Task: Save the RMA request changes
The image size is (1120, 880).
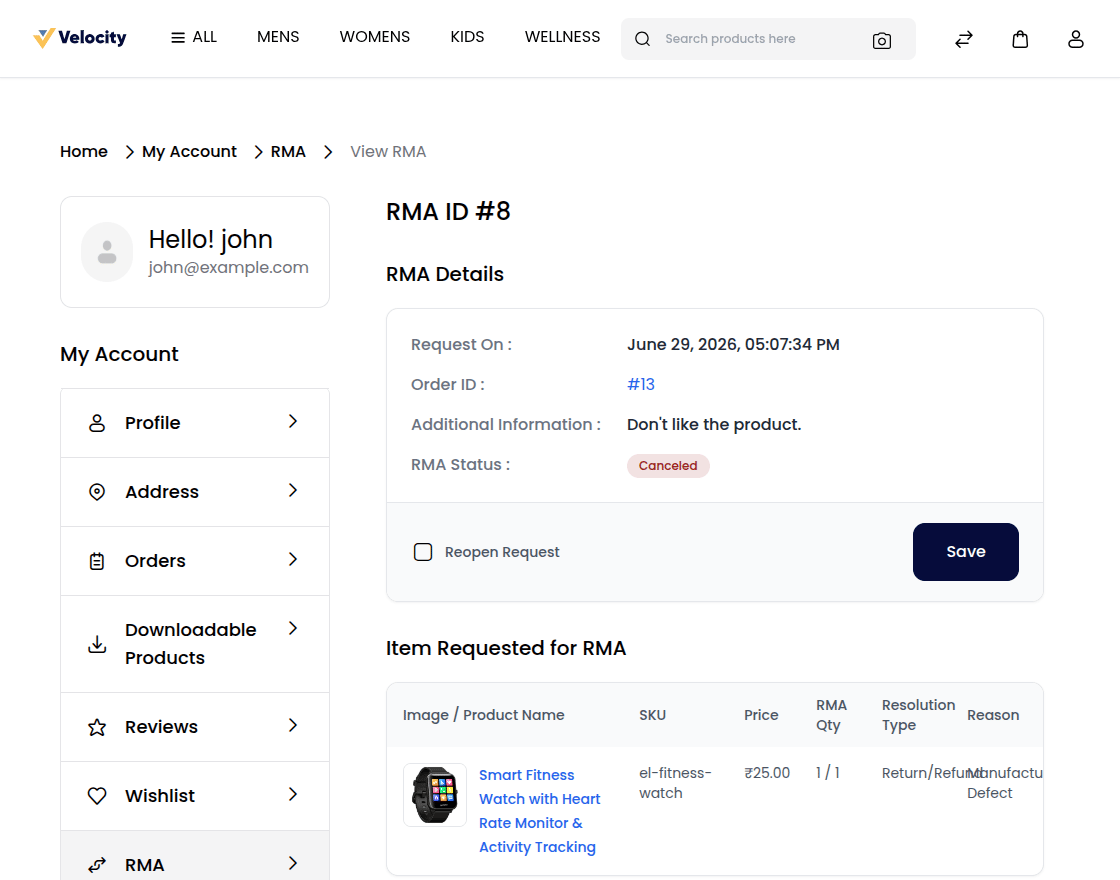Action: click(966, 552)
